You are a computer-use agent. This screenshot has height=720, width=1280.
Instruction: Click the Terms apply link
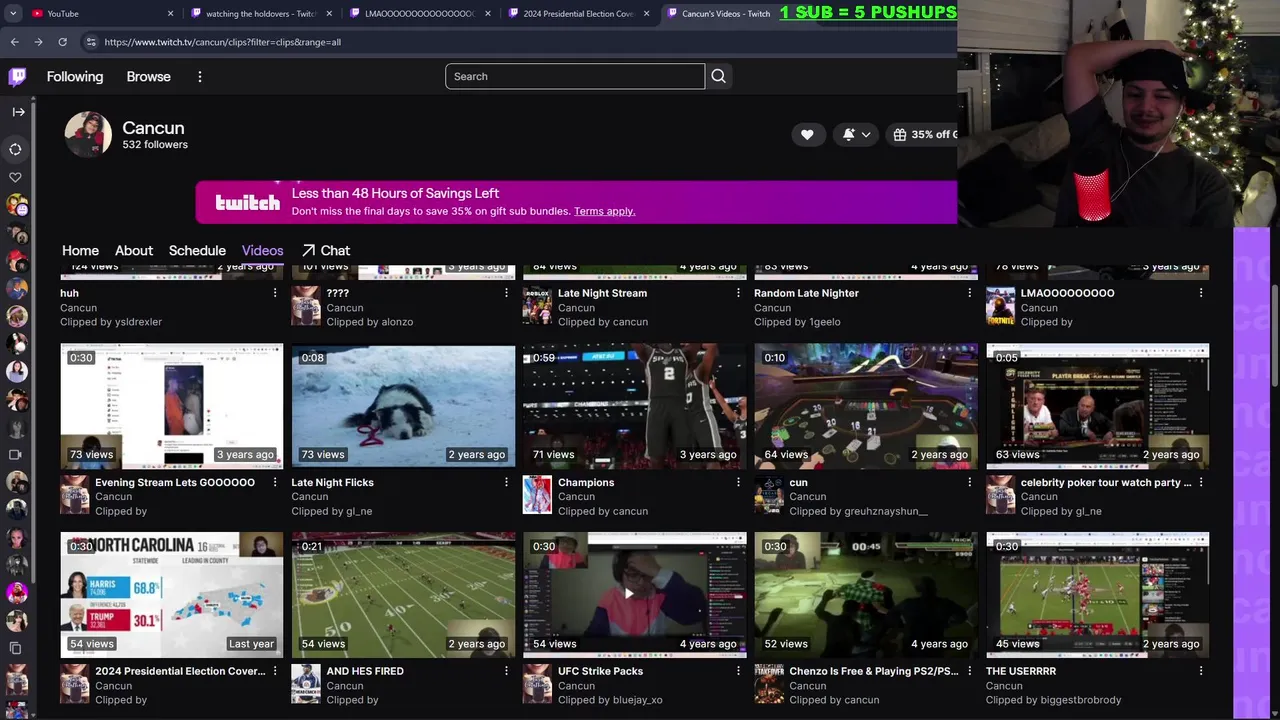point(604,211)
